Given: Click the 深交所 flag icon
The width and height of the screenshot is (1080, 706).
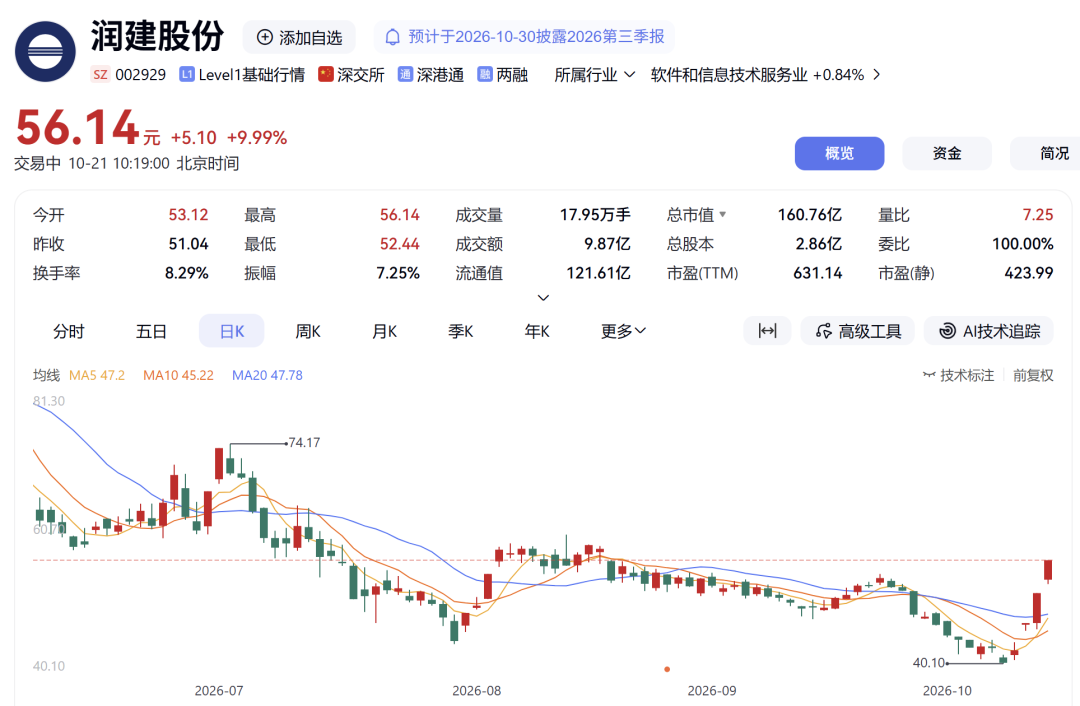Looking at the screenshot, I should point(326,74).
